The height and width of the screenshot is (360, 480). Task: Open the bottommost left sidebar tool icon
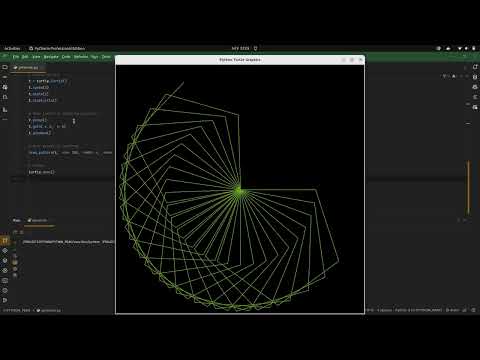coord(5,300)
